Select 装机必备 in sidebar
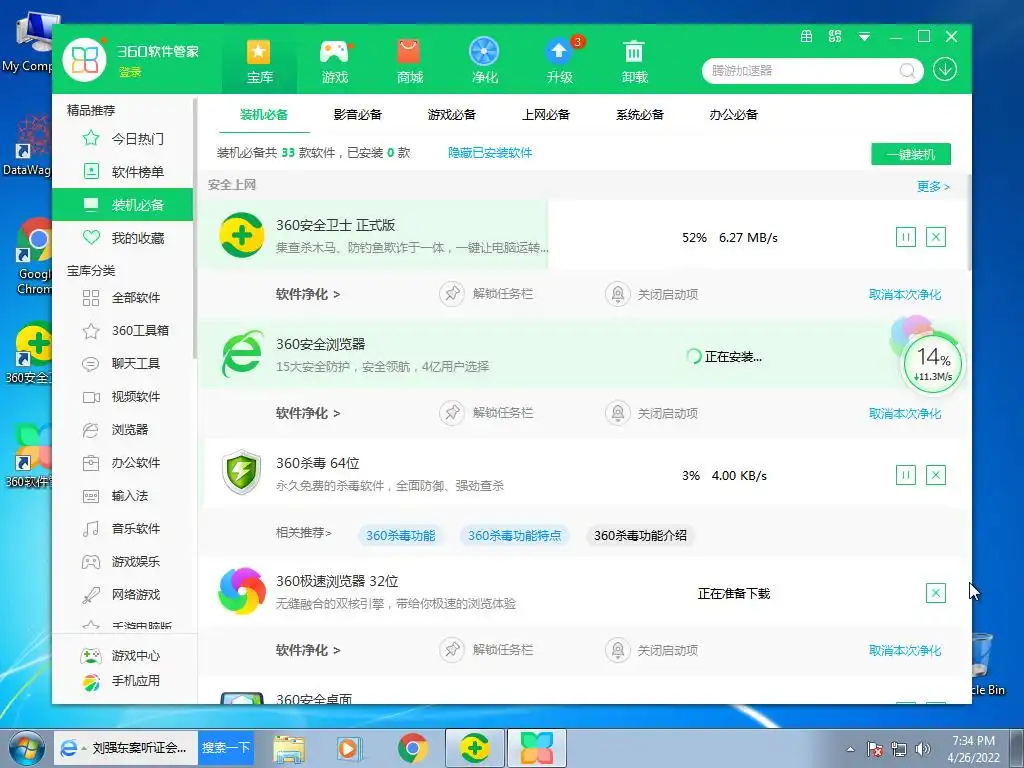1024x768 pixels. tap(123, 205)
